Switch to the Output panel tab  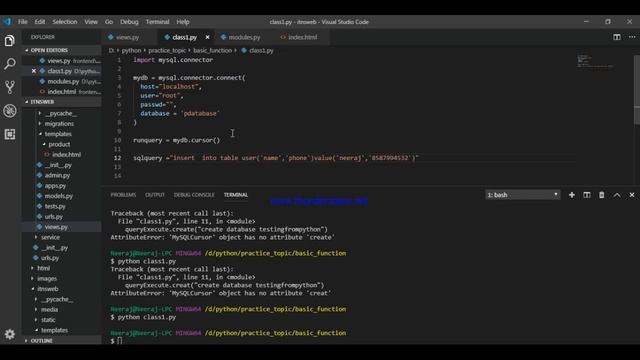(155, 195)
